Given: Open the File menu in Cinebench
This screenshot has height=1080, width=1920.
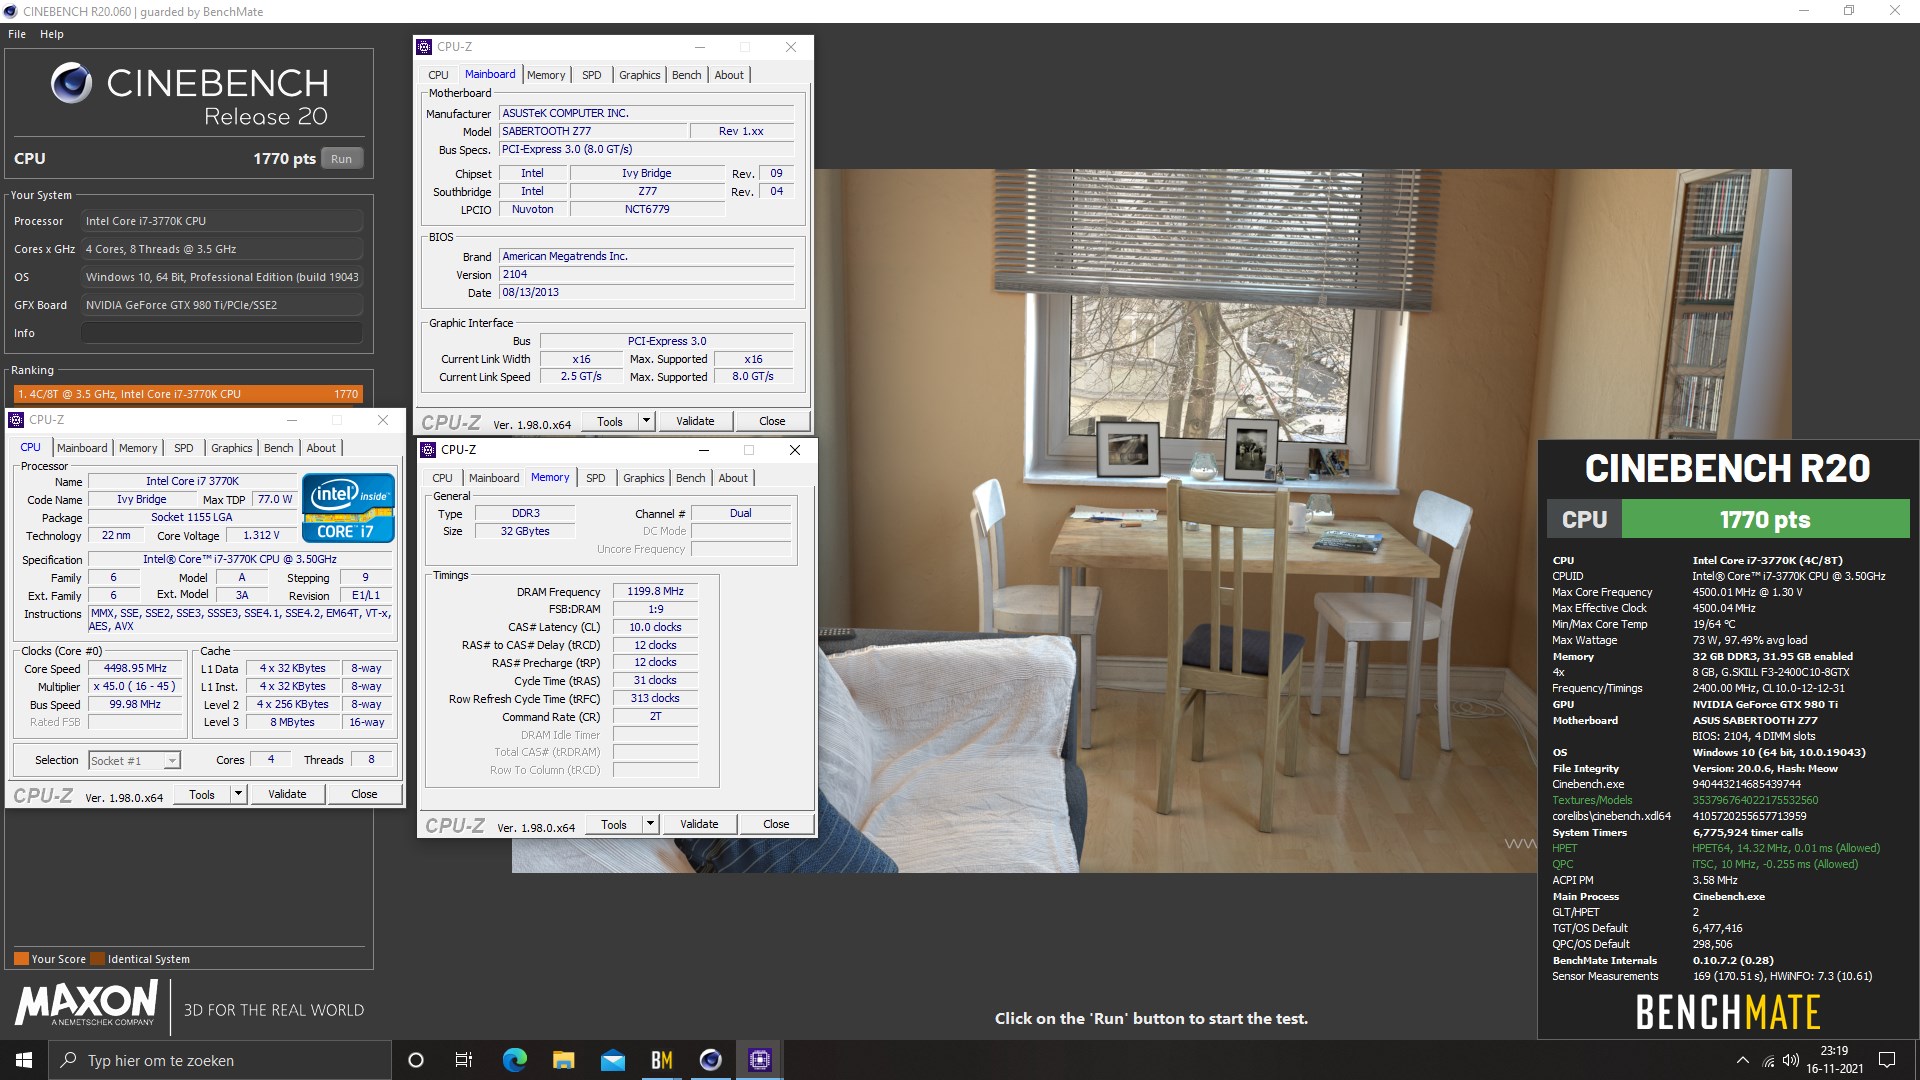Looking at the screenshot, I should pyautogui.click(x=17, y=34).
